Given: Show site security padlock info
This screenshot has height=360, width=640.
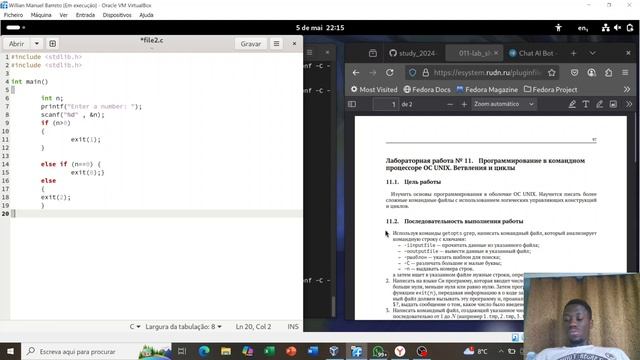Looking at the screenshot, I should click(x=426, y=73).
